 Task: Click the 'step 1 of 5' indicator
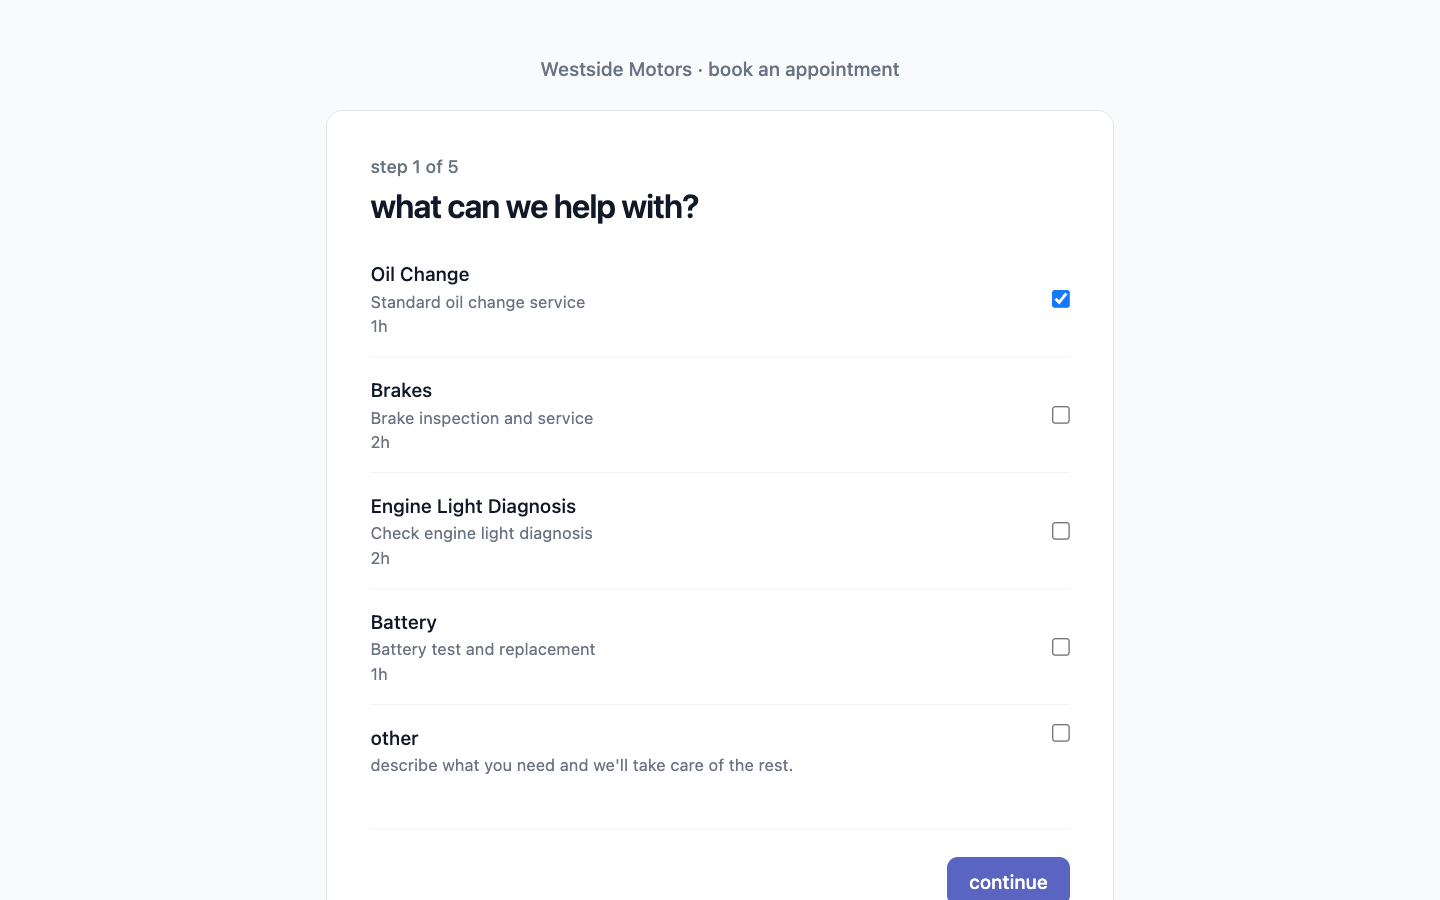tap(414, 167)
